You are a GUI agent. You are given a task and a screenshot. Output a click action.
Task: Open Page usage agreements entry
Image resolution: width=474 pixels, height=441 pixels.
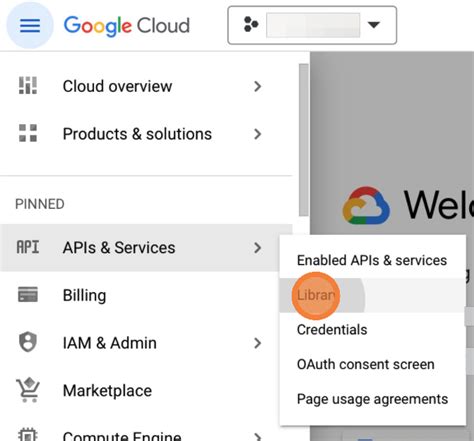coord(372,399)
